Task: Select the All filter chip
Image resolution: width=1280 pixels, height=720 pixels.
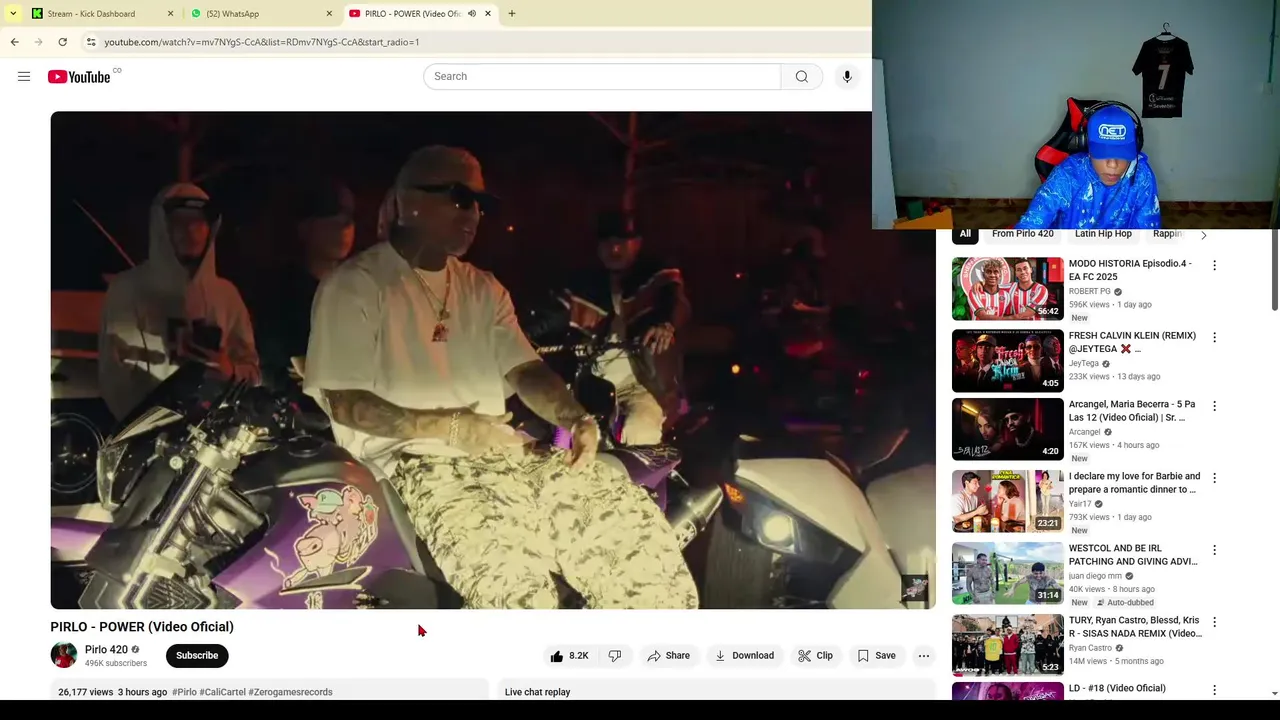Action: [x=965, y=234]
